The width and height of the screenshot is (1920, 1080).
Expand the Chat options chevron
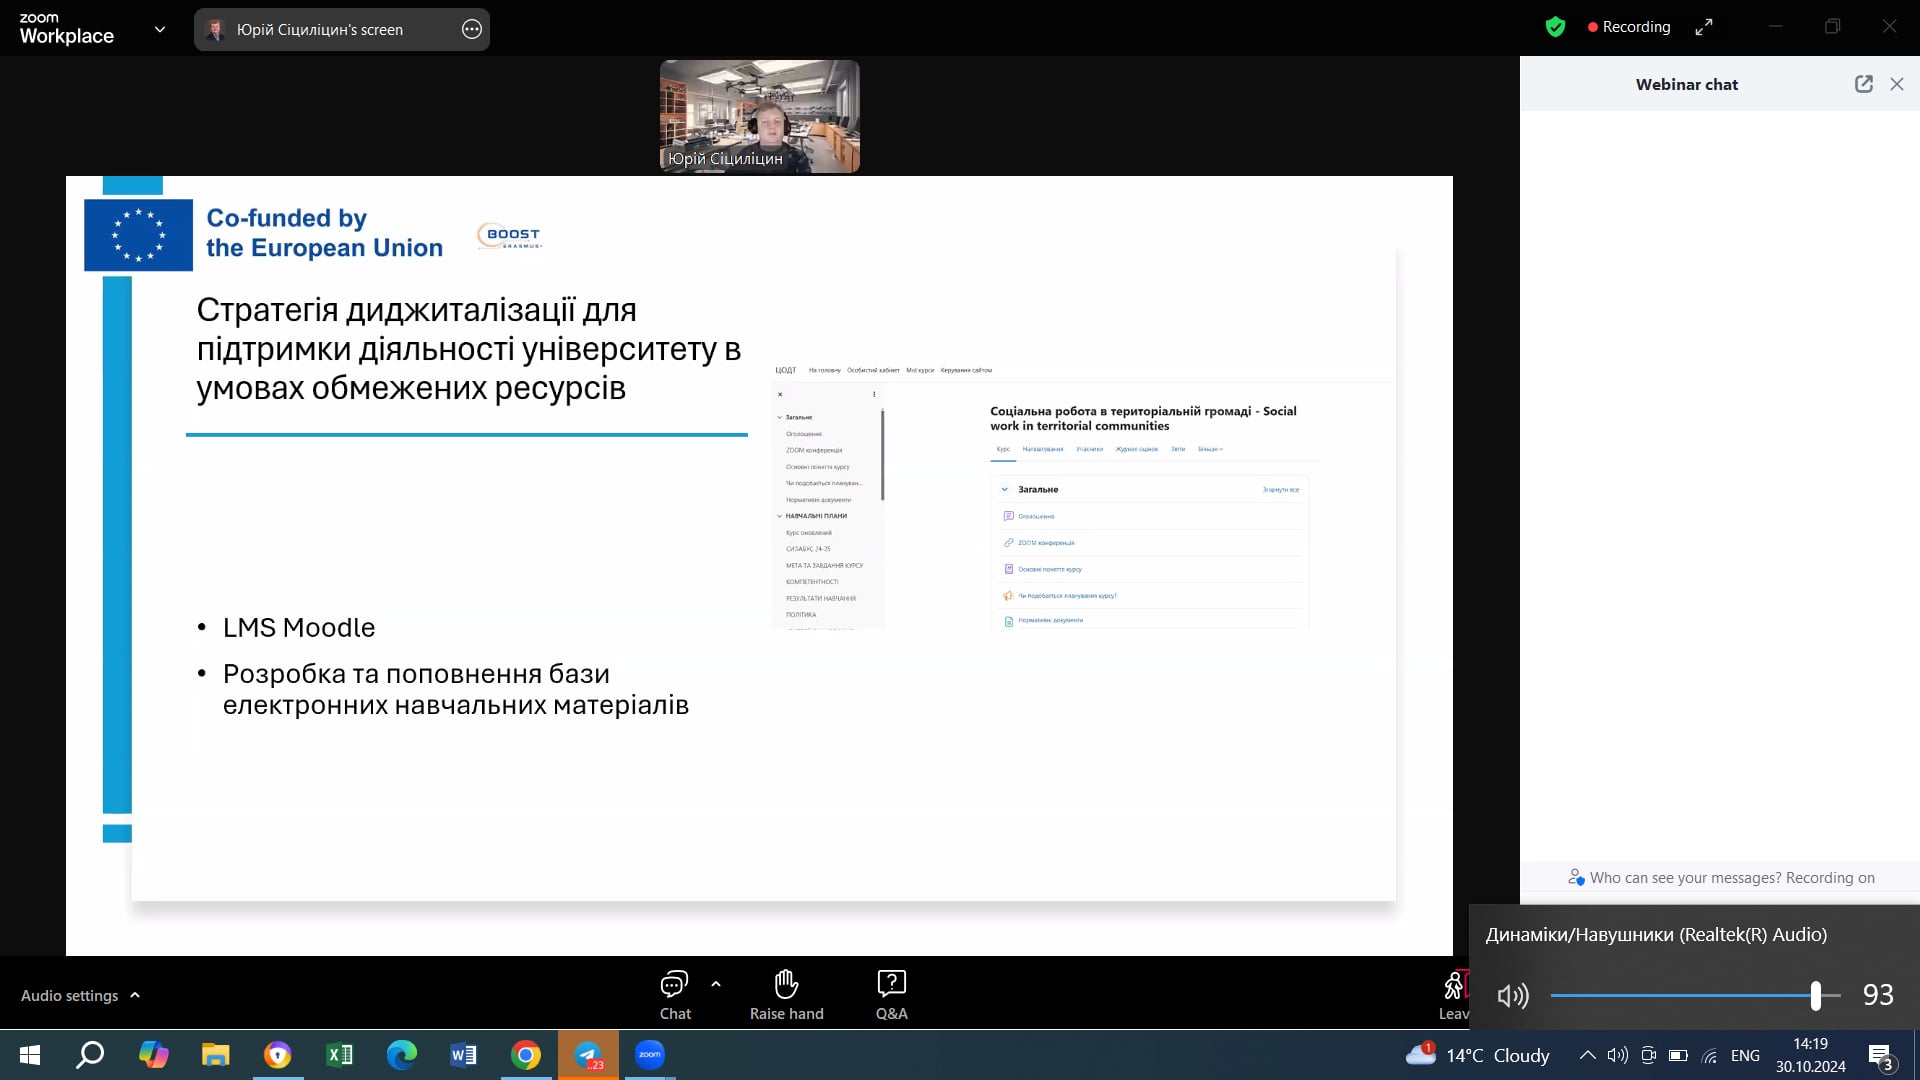click(716, 984)
